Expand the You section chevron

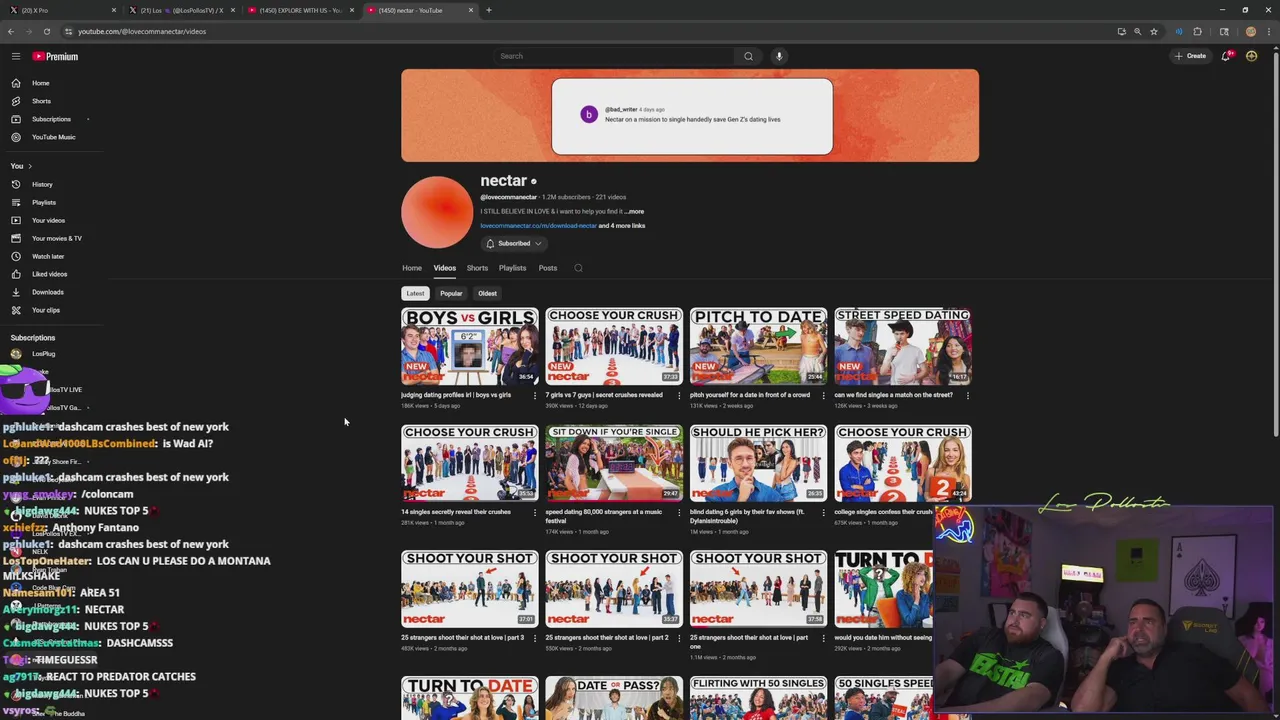pos(30,166)
